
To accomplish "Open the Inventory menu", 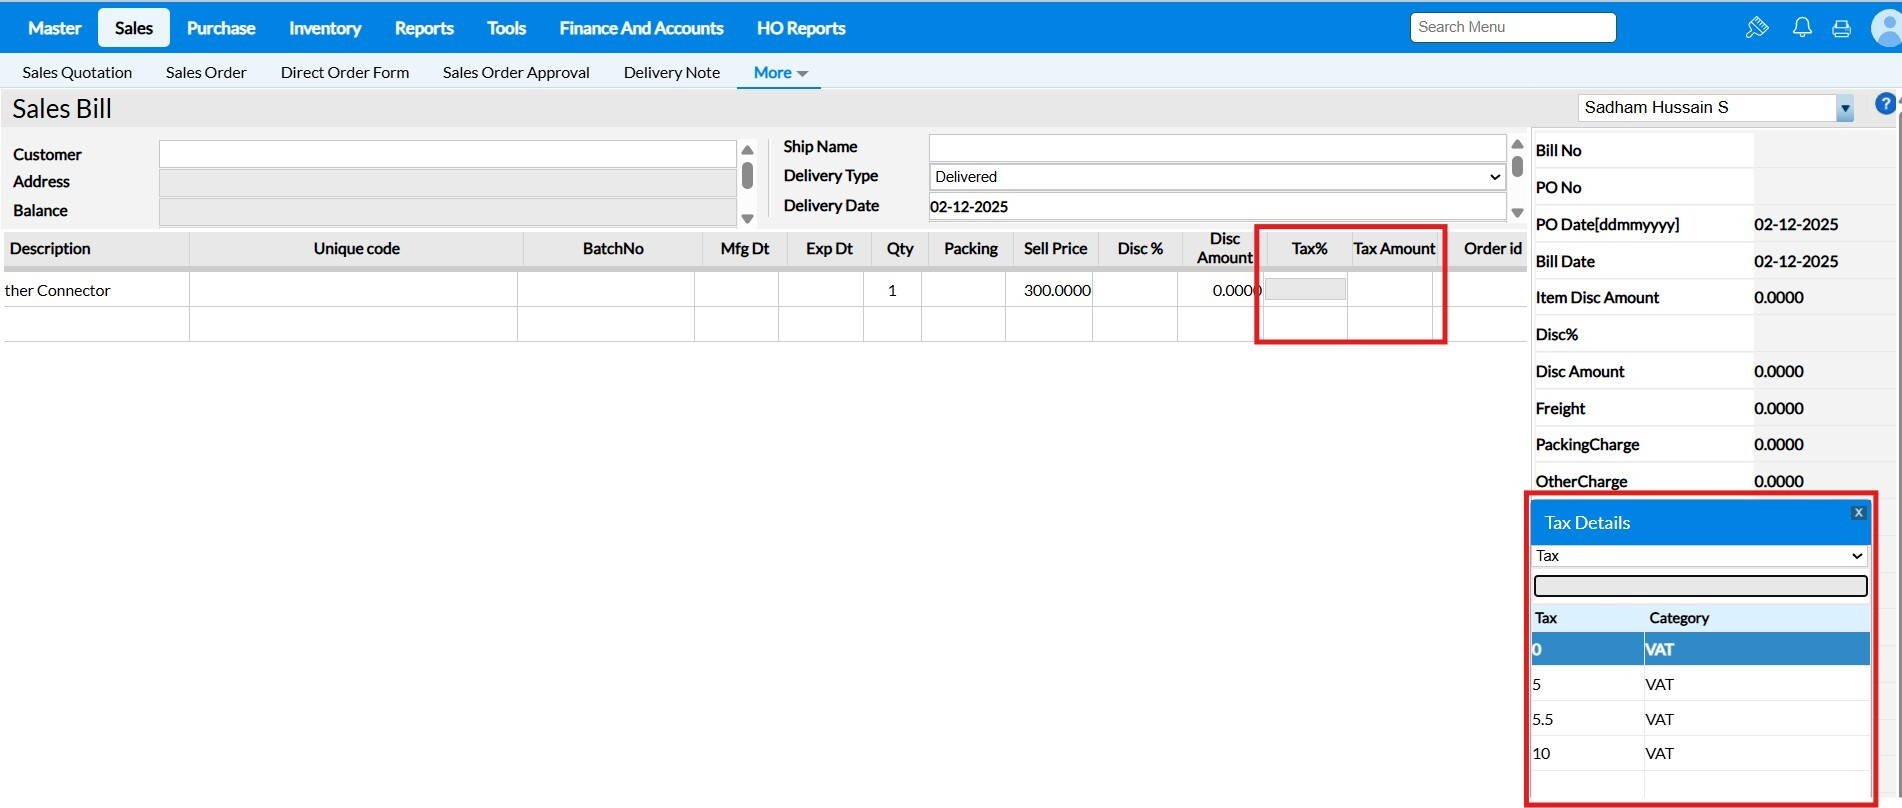I will click(325, 28).
